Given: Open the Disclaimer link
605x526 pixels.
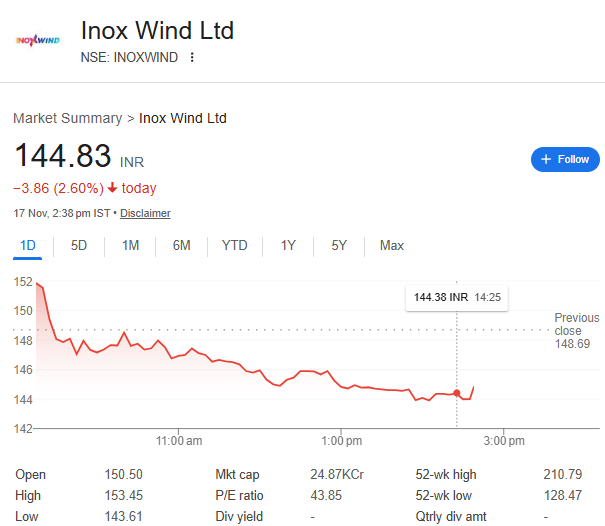Looking at the screenshot, I should (x=145, y=213).
